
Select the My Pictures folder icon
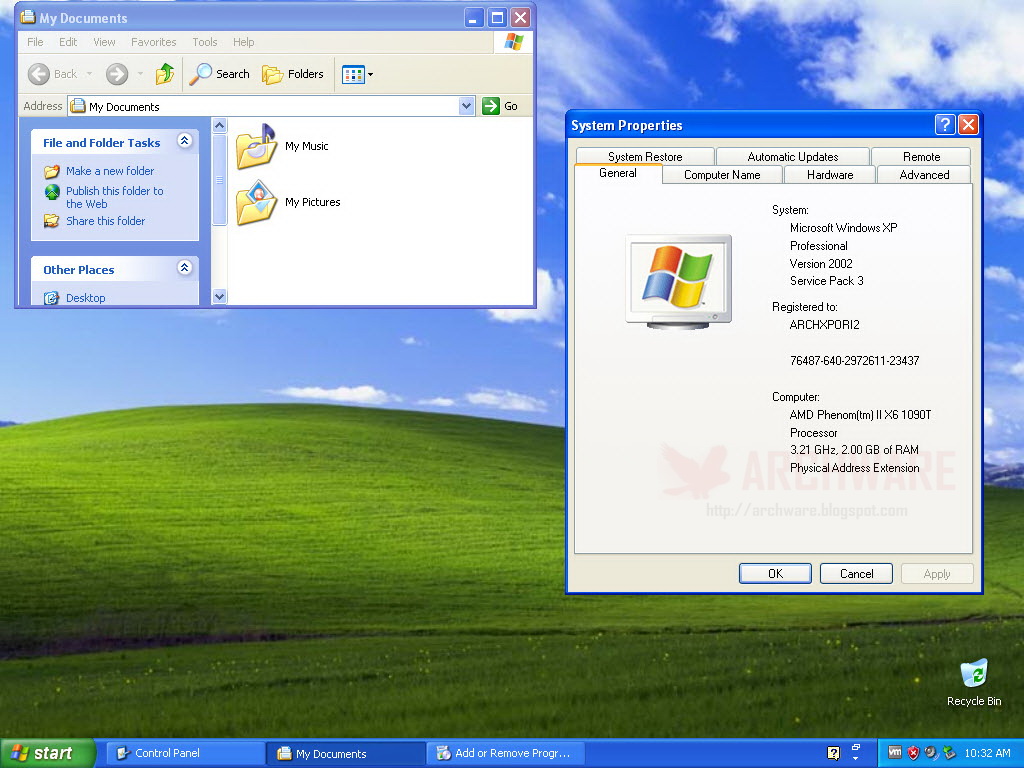coord(256,202)
